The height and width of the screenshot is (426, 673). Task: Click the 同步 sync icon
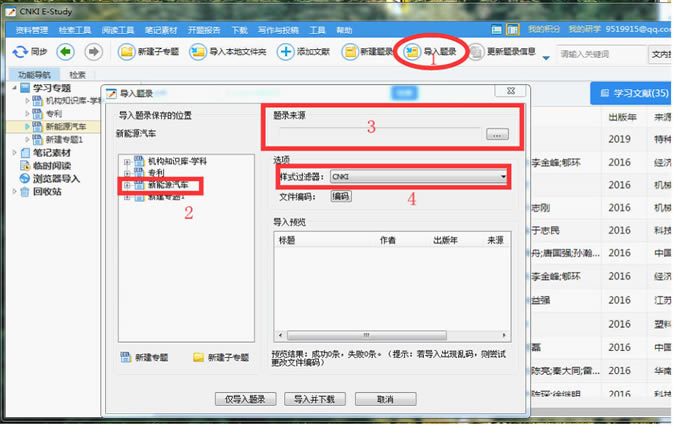20,52
